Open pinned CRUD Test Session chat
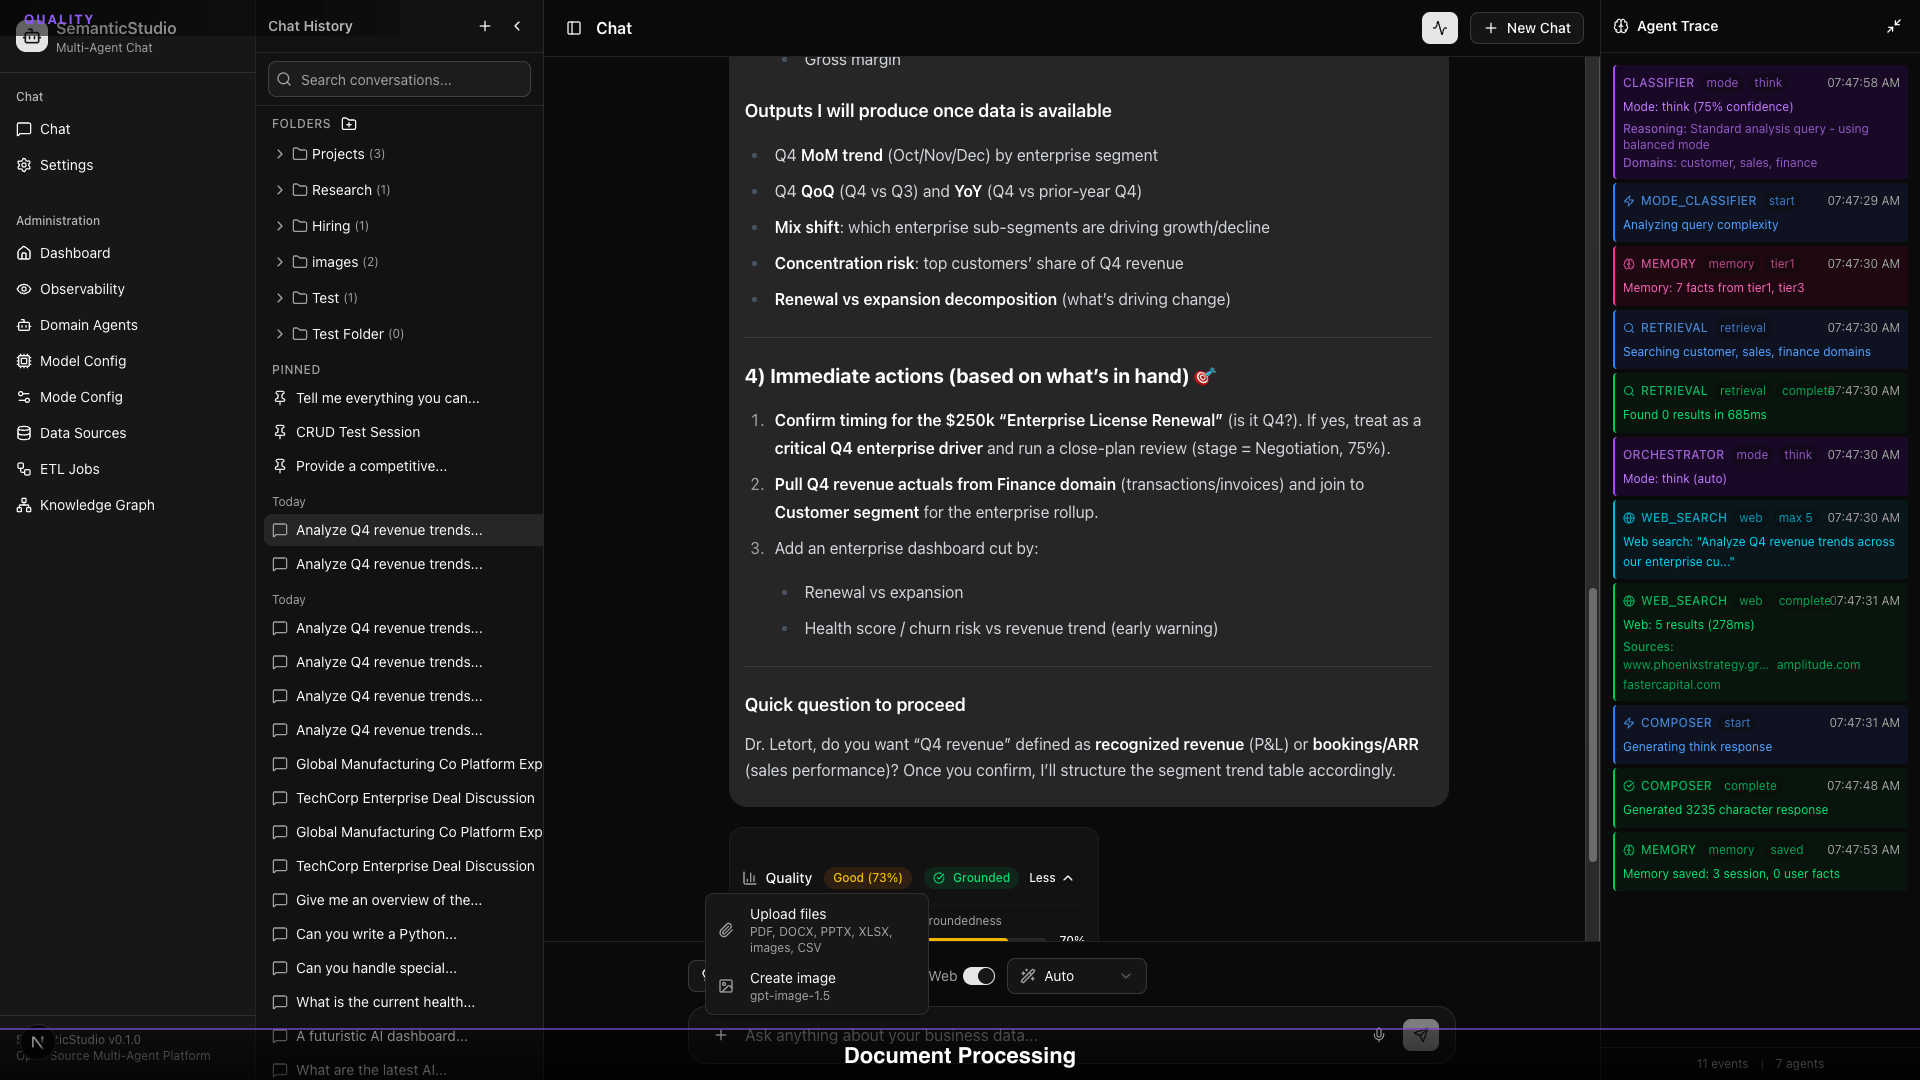The width and height of the screenshot is (1920, 1080). [x=358, y=432]
